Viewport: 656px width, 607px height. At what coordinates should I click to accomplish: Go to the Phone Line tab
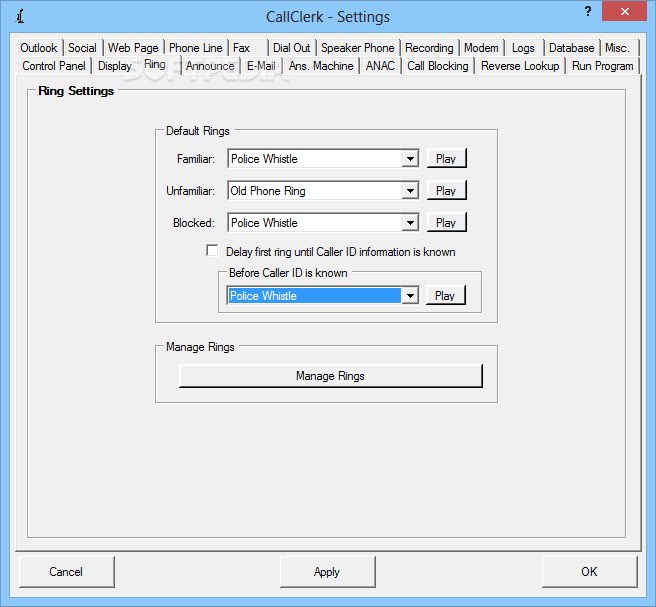coord(195,48)
